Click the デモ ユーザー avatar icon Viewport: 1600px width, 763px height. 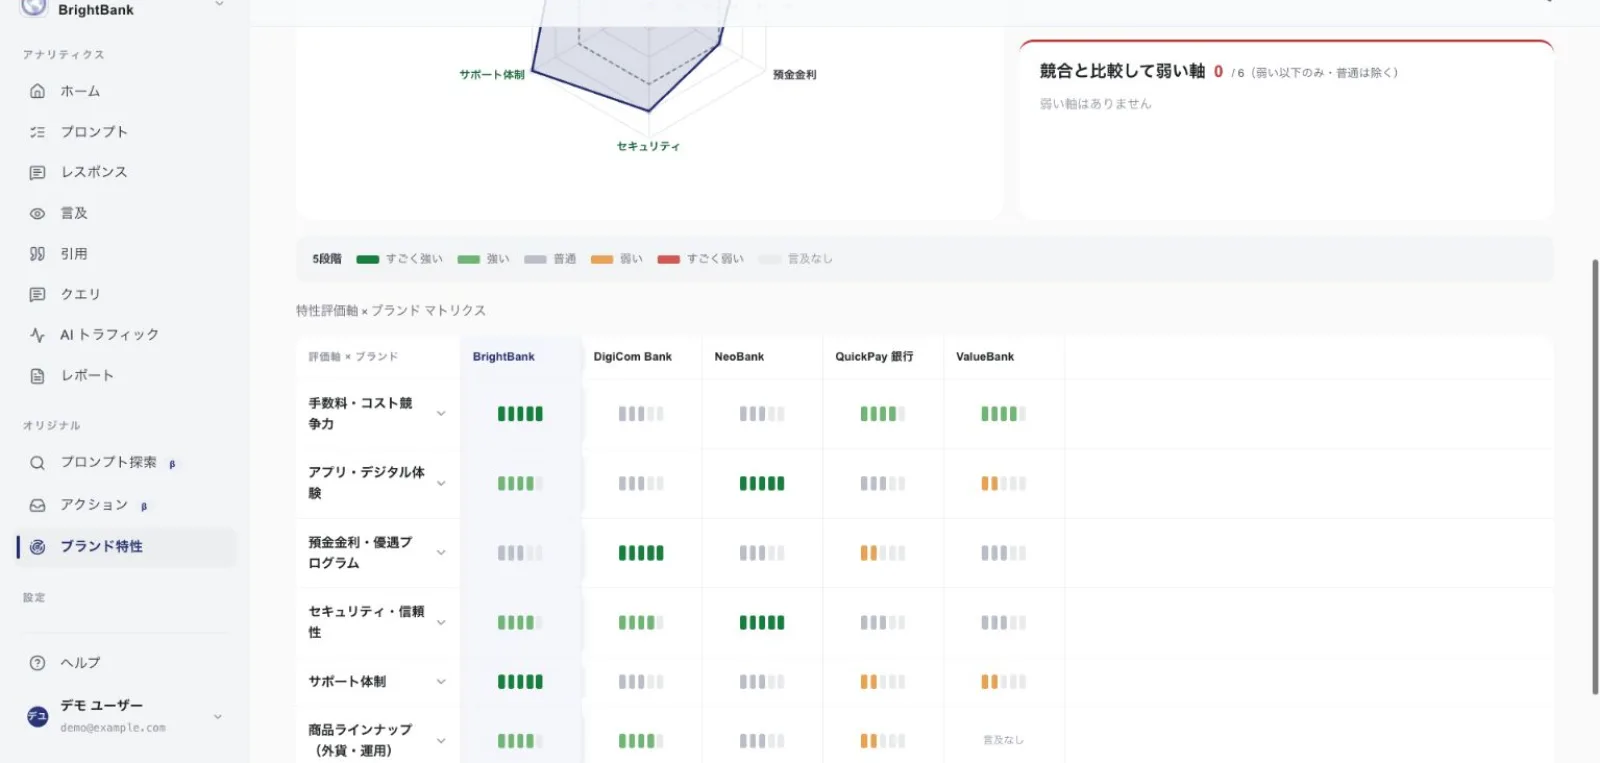pos(37,716)
